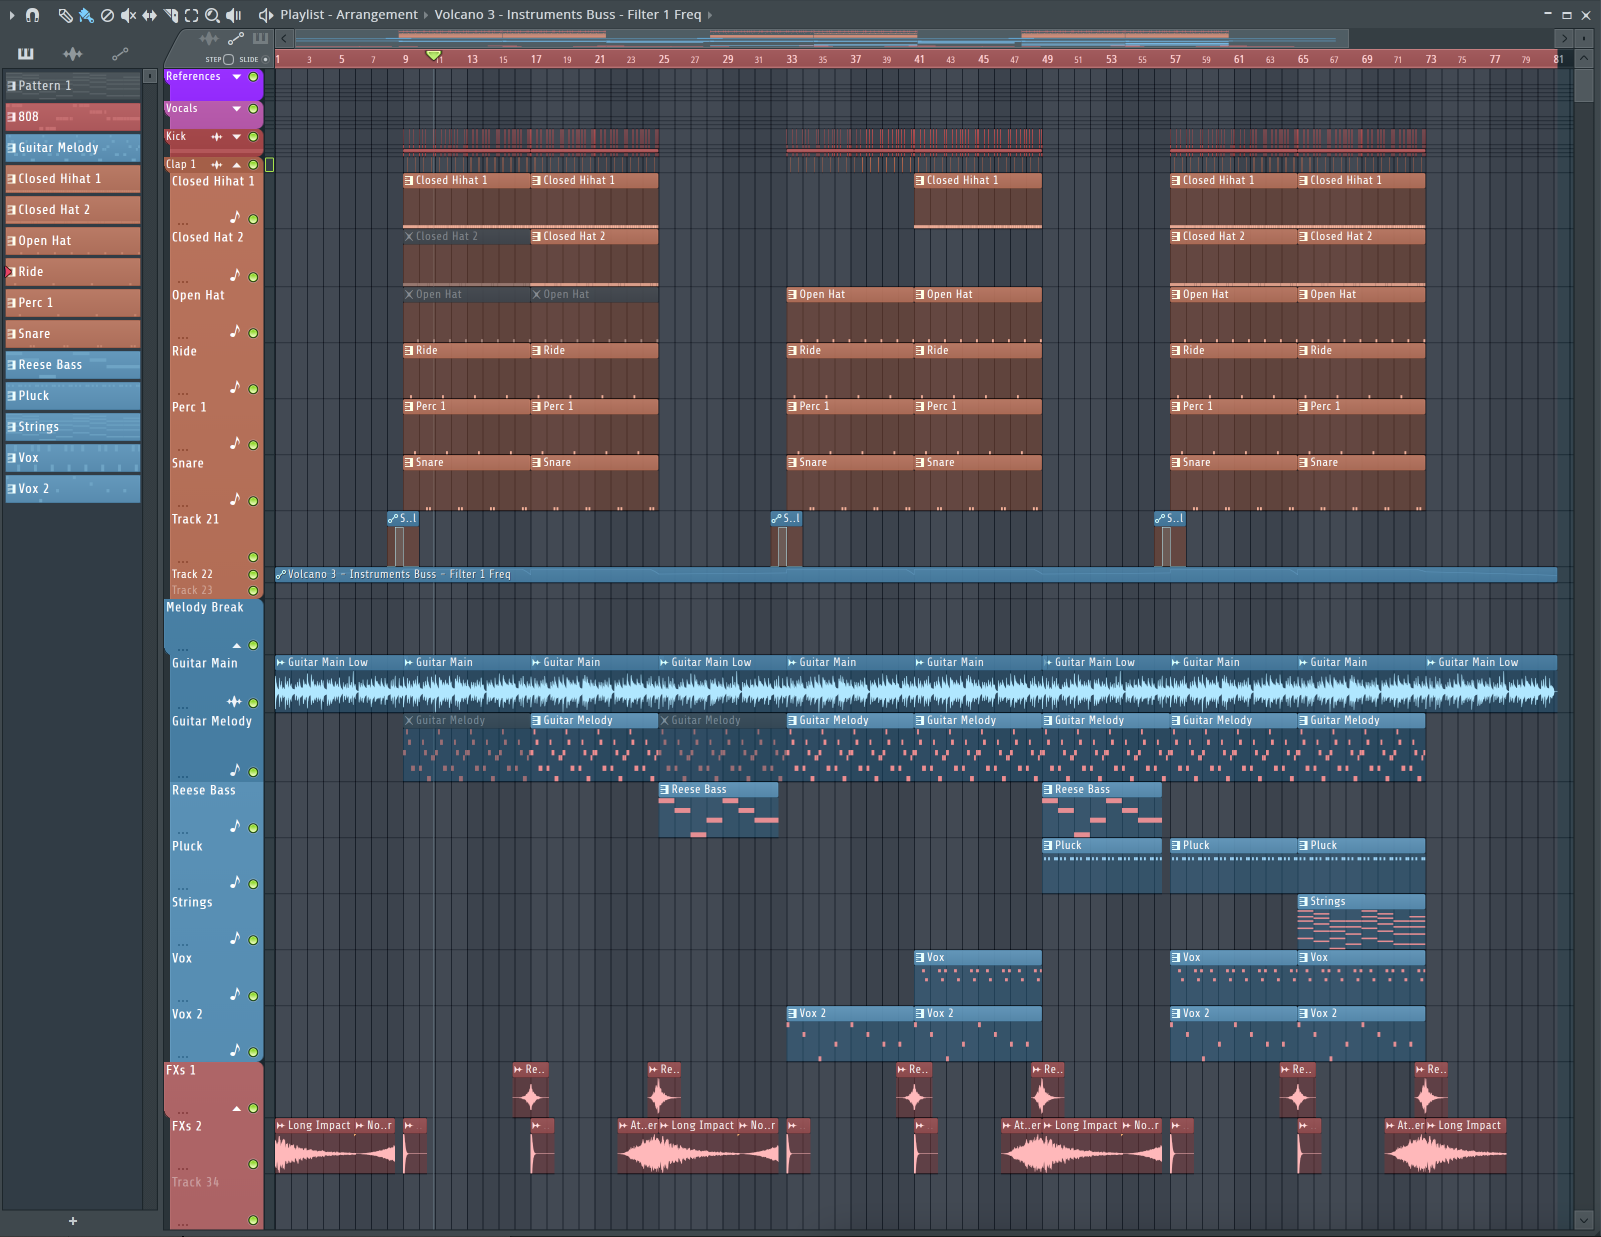
Task: Expand the Kick track group
Action: coord(237,137)
